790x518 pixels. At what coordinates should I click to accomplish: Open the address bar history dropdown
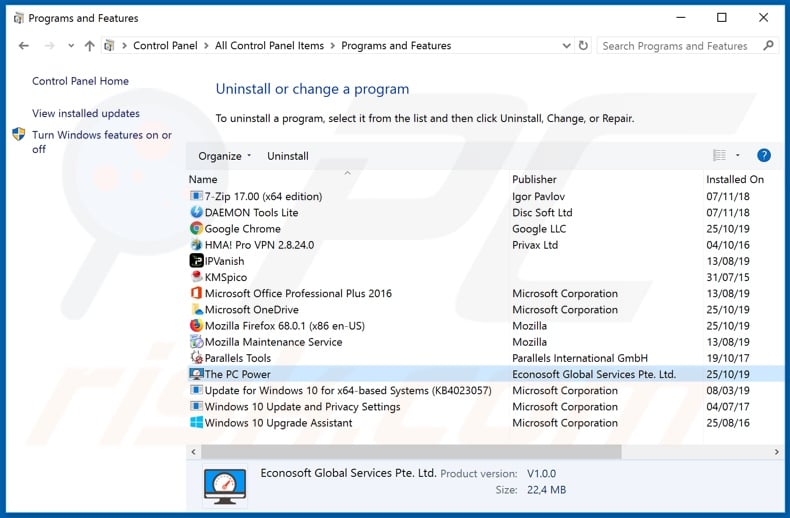(x=566, y=46)
